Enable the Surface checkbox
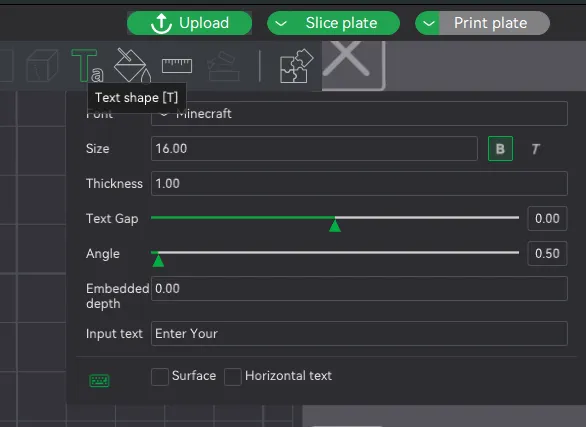586x427 pixels. point(160,376)
